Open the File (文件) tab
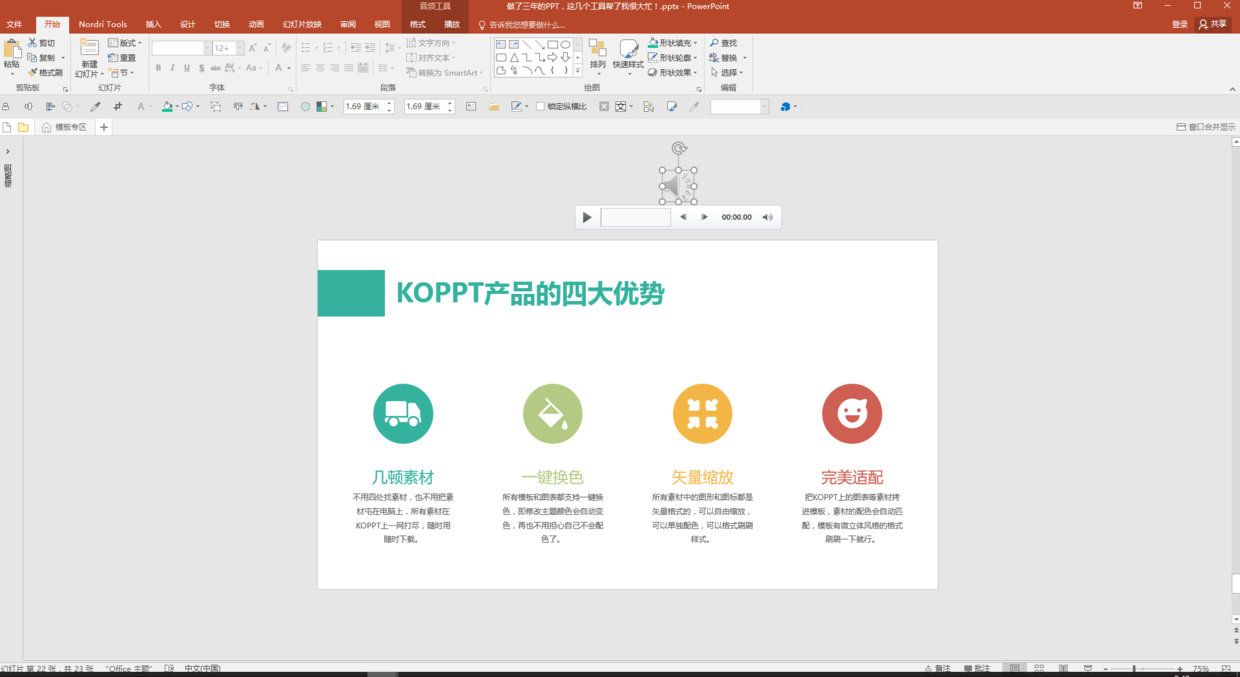Screen dimensions: 1240x677 point(14,24)
